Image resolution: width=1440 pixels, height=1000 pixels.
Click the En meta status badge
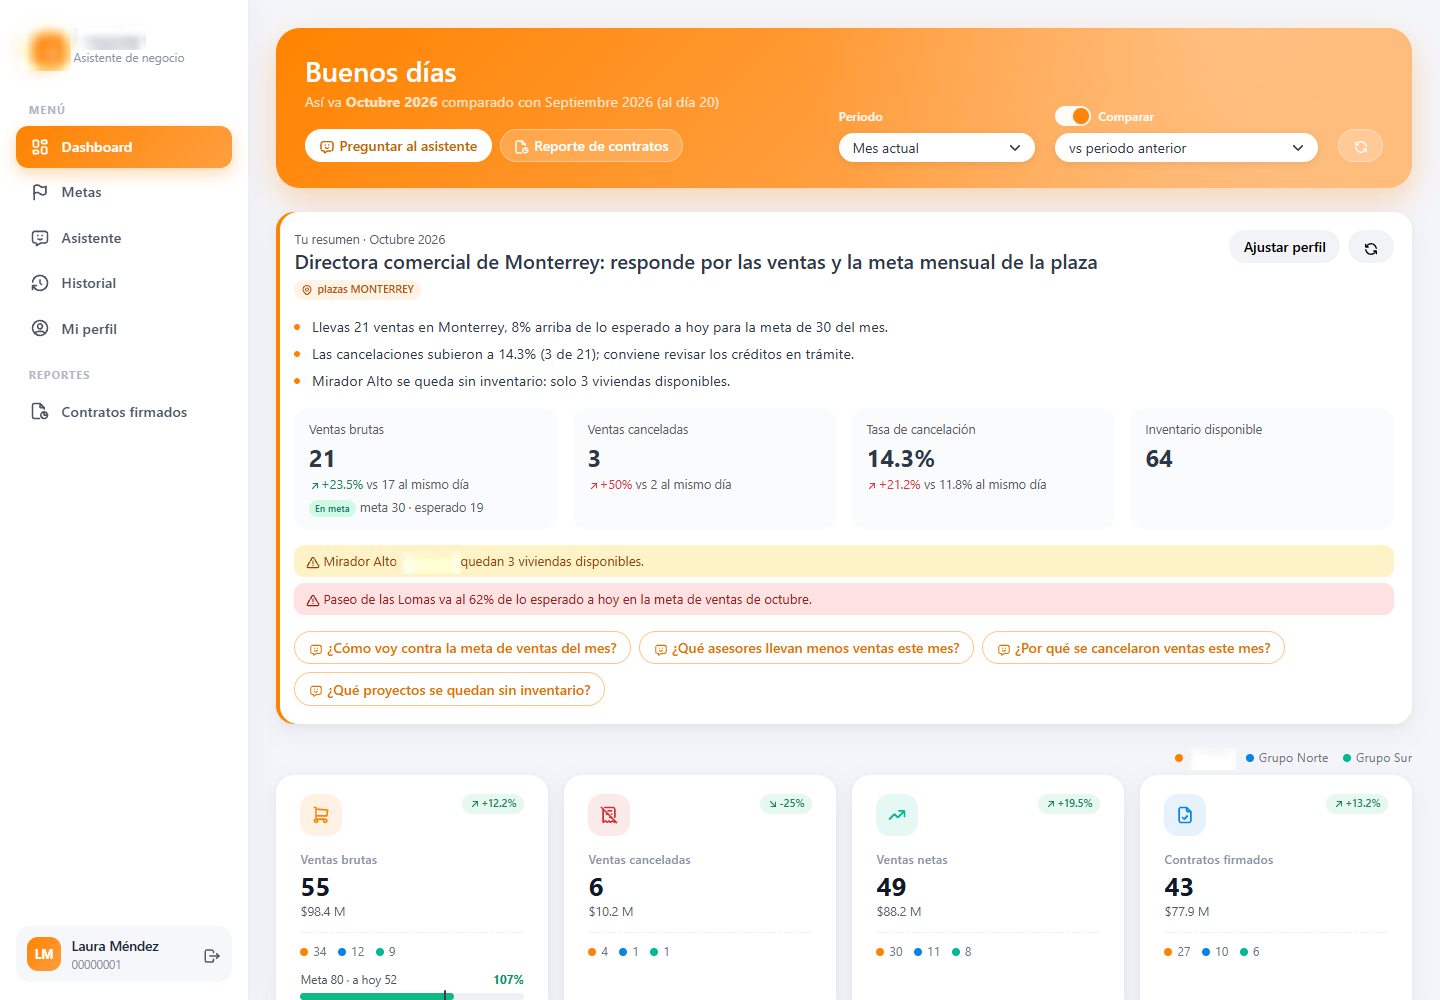[x=332, y=508]
